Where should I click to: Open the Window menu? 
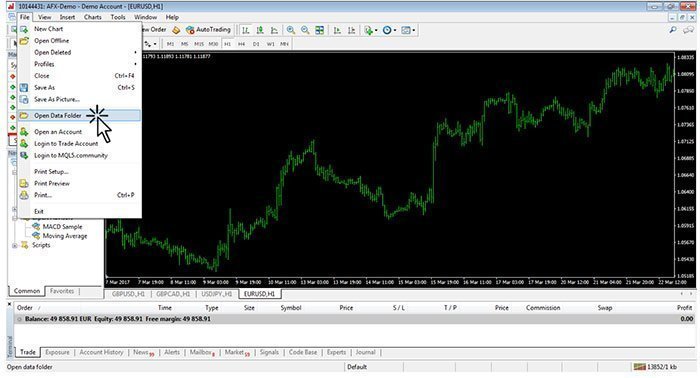[x=146, y=17]
